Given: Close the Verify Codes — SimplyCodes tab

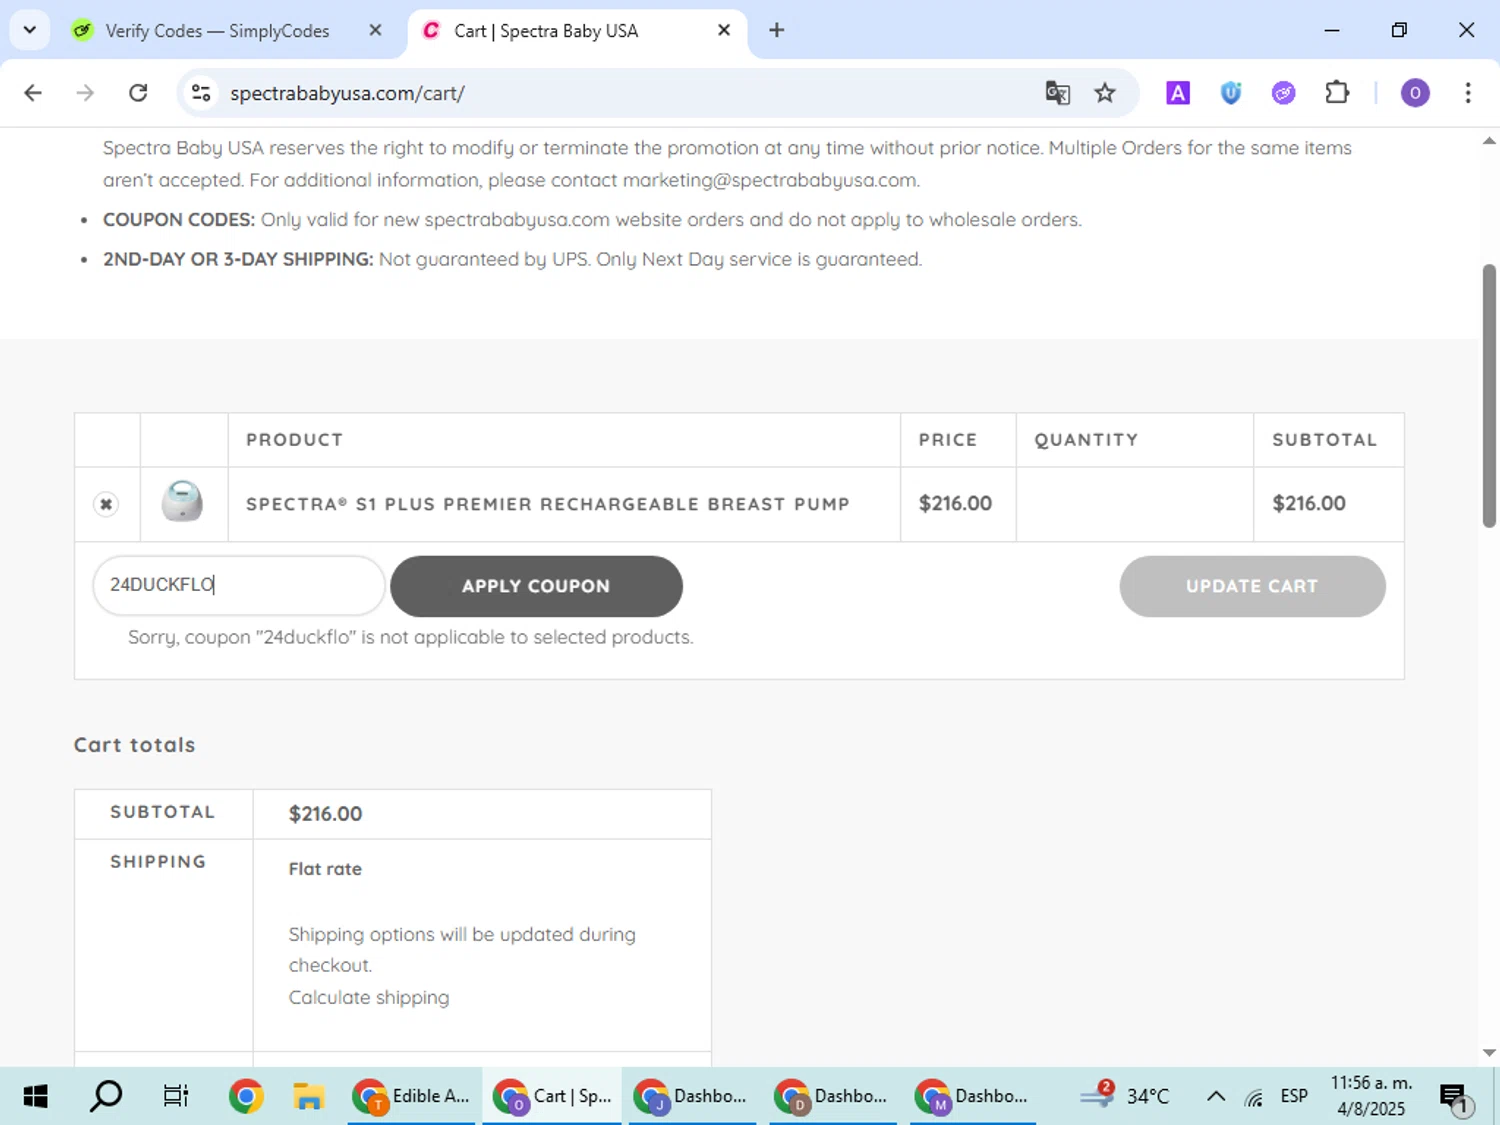Looking at the screenshot, I should point(375,30).
